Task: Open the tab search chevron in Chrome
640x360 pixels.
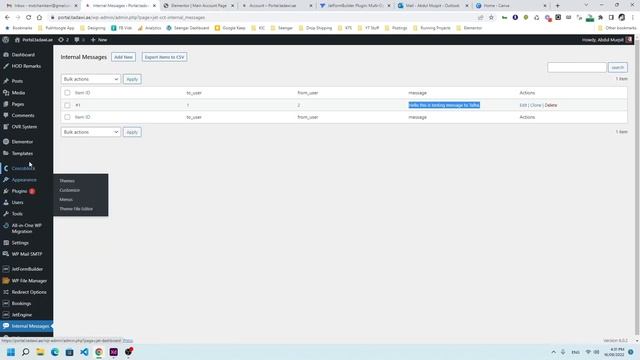Action: pos(586,5)
